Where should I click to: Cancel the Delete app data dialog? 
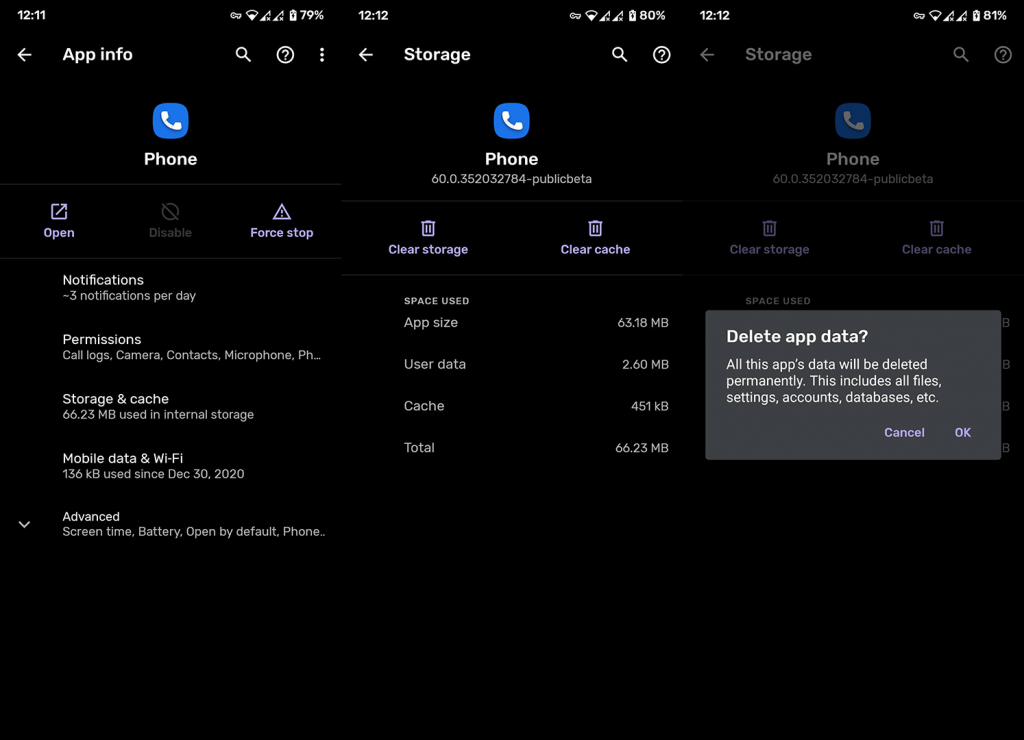point(904,433)
